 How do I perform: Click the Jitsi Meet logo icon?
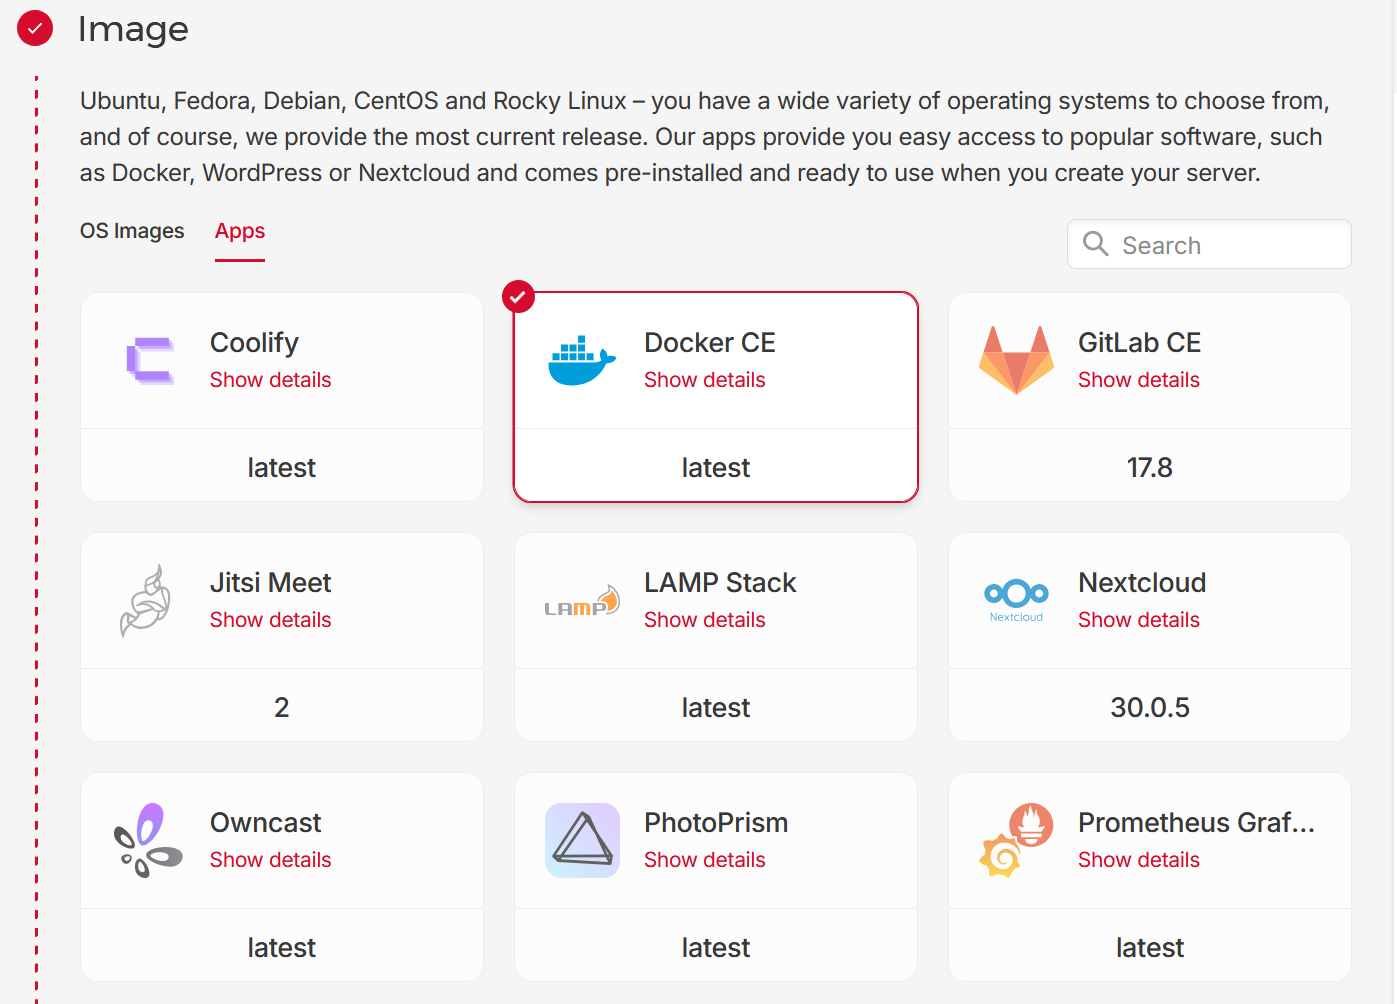point(146,600)
